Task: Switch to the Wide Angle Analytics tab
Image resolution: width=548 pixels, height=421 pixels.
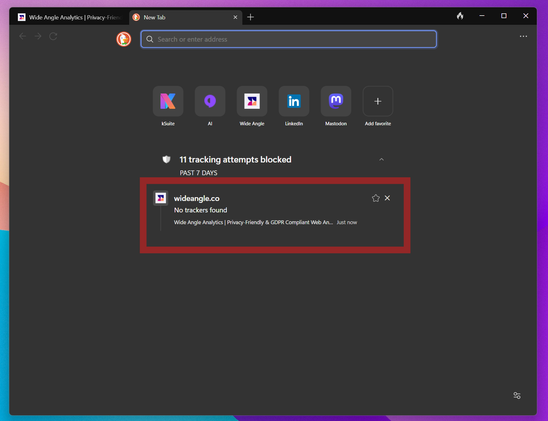Action: pos(70,17)
